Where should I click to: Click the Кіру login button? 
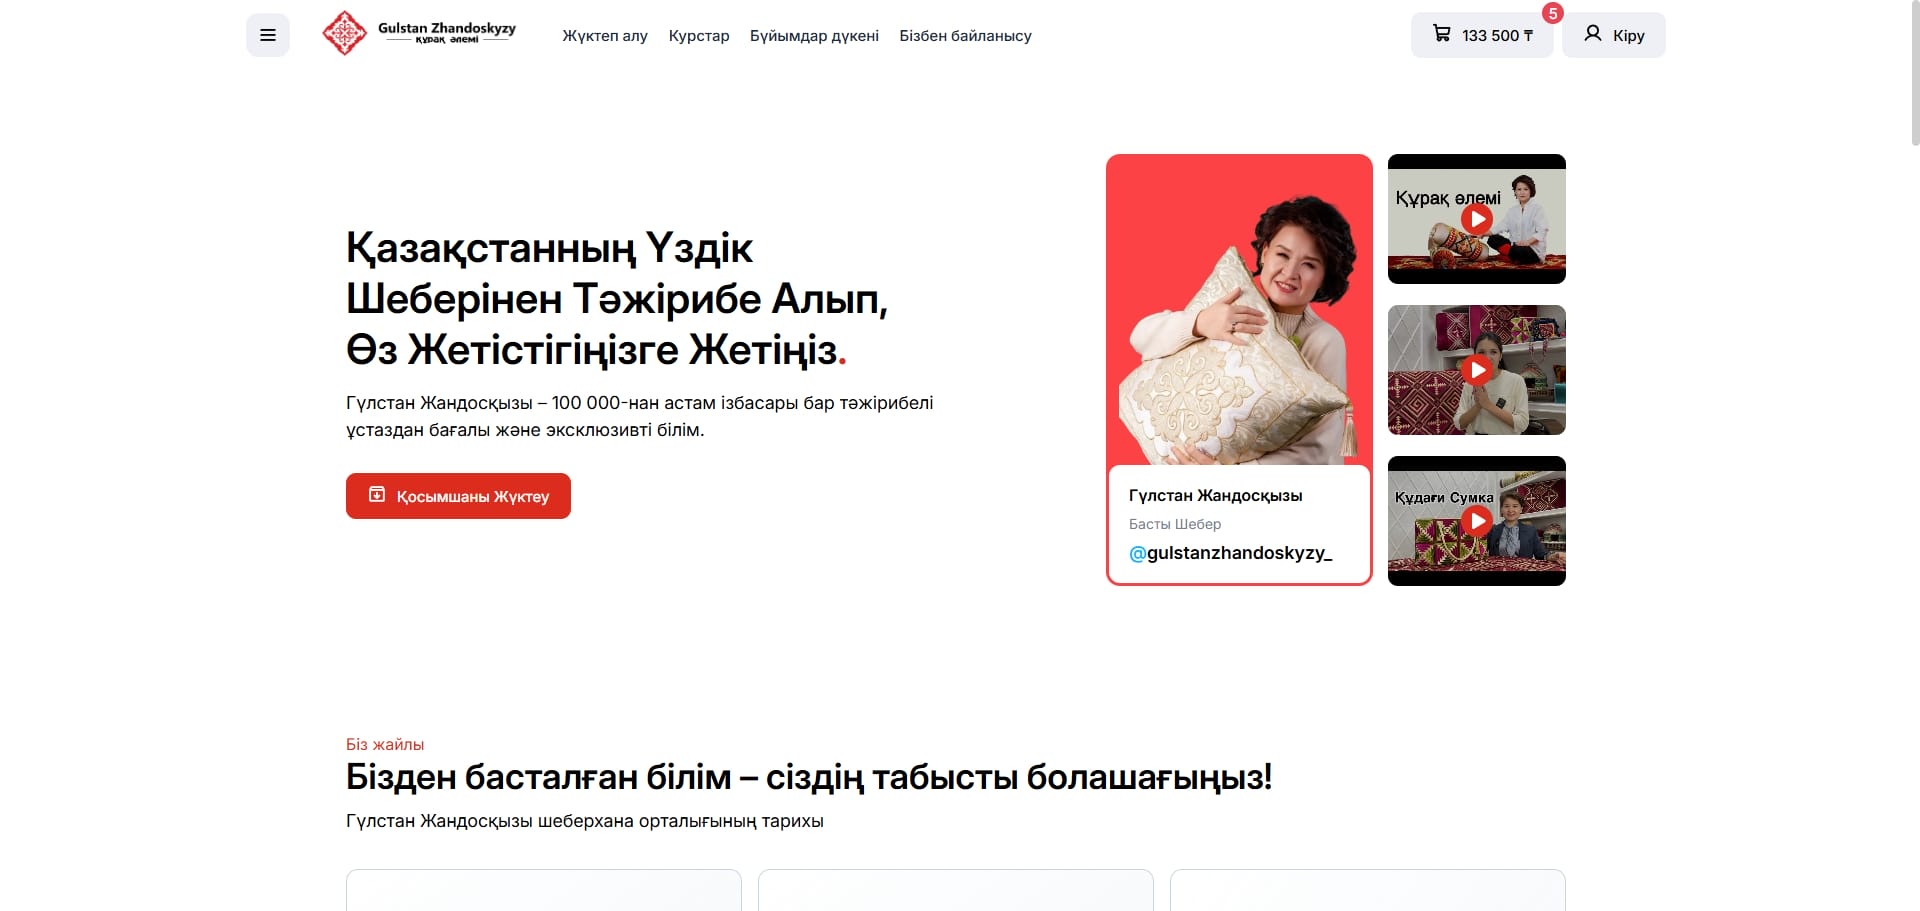coord(1613,35)
